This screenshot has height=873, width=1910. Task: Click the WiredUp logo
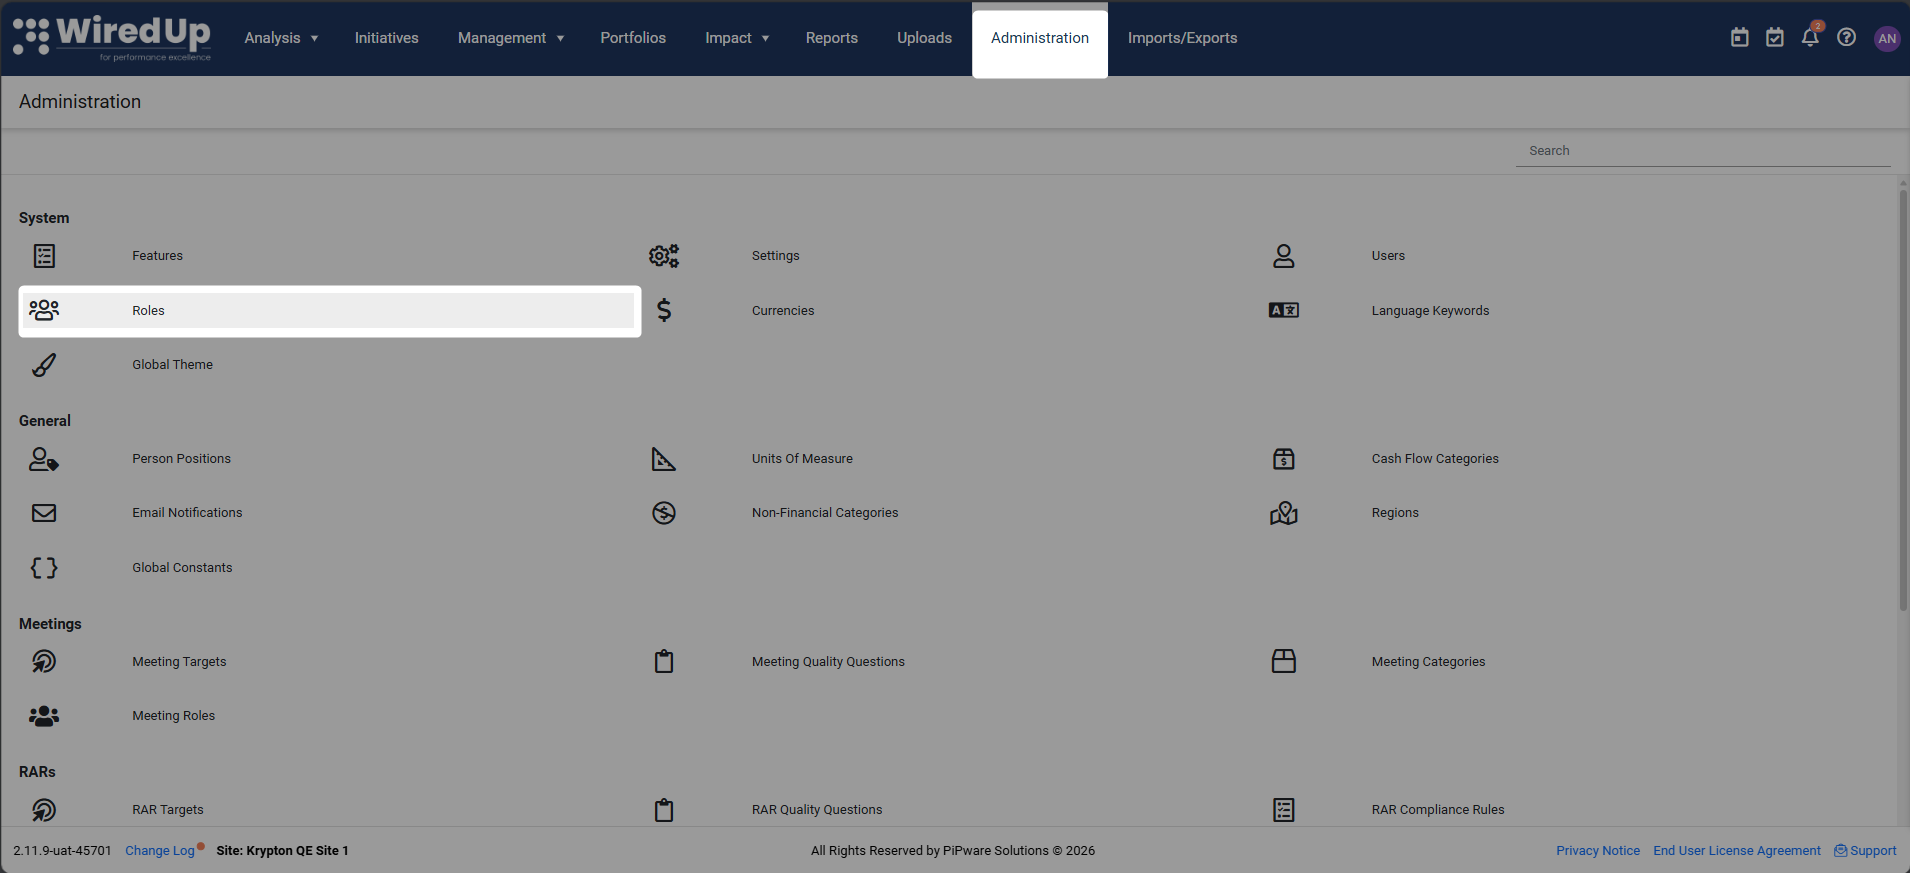112,38
